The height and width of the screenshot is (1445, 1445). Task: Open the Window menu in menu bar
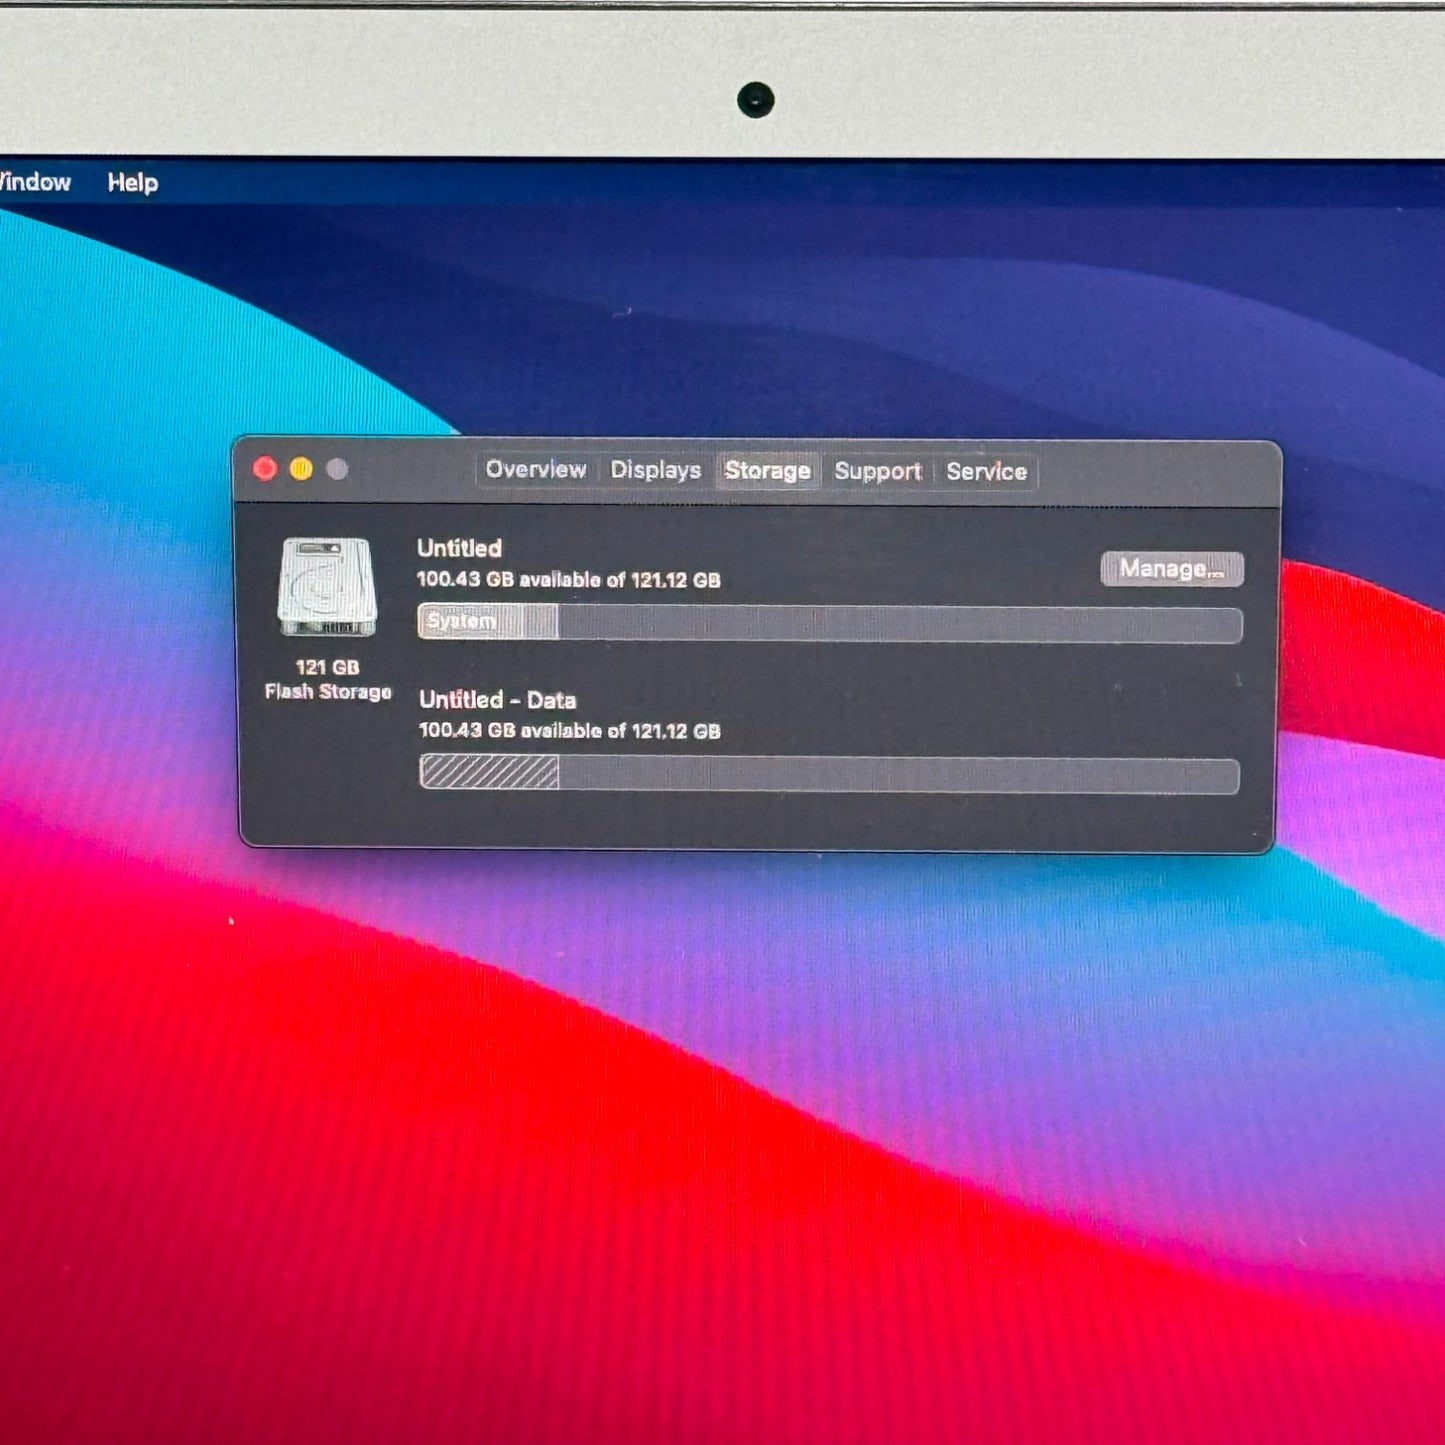[x=35, y=182]
